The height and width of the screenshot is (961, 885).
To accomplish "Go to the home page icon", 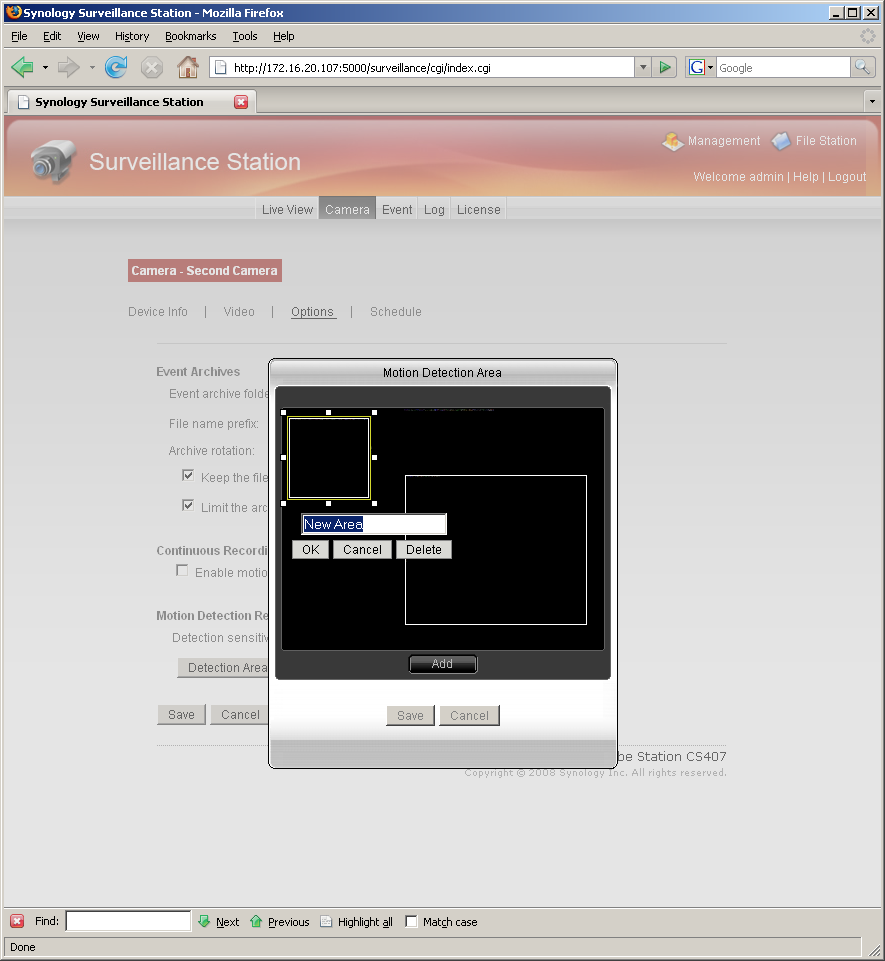I will (x=188, y=67).
